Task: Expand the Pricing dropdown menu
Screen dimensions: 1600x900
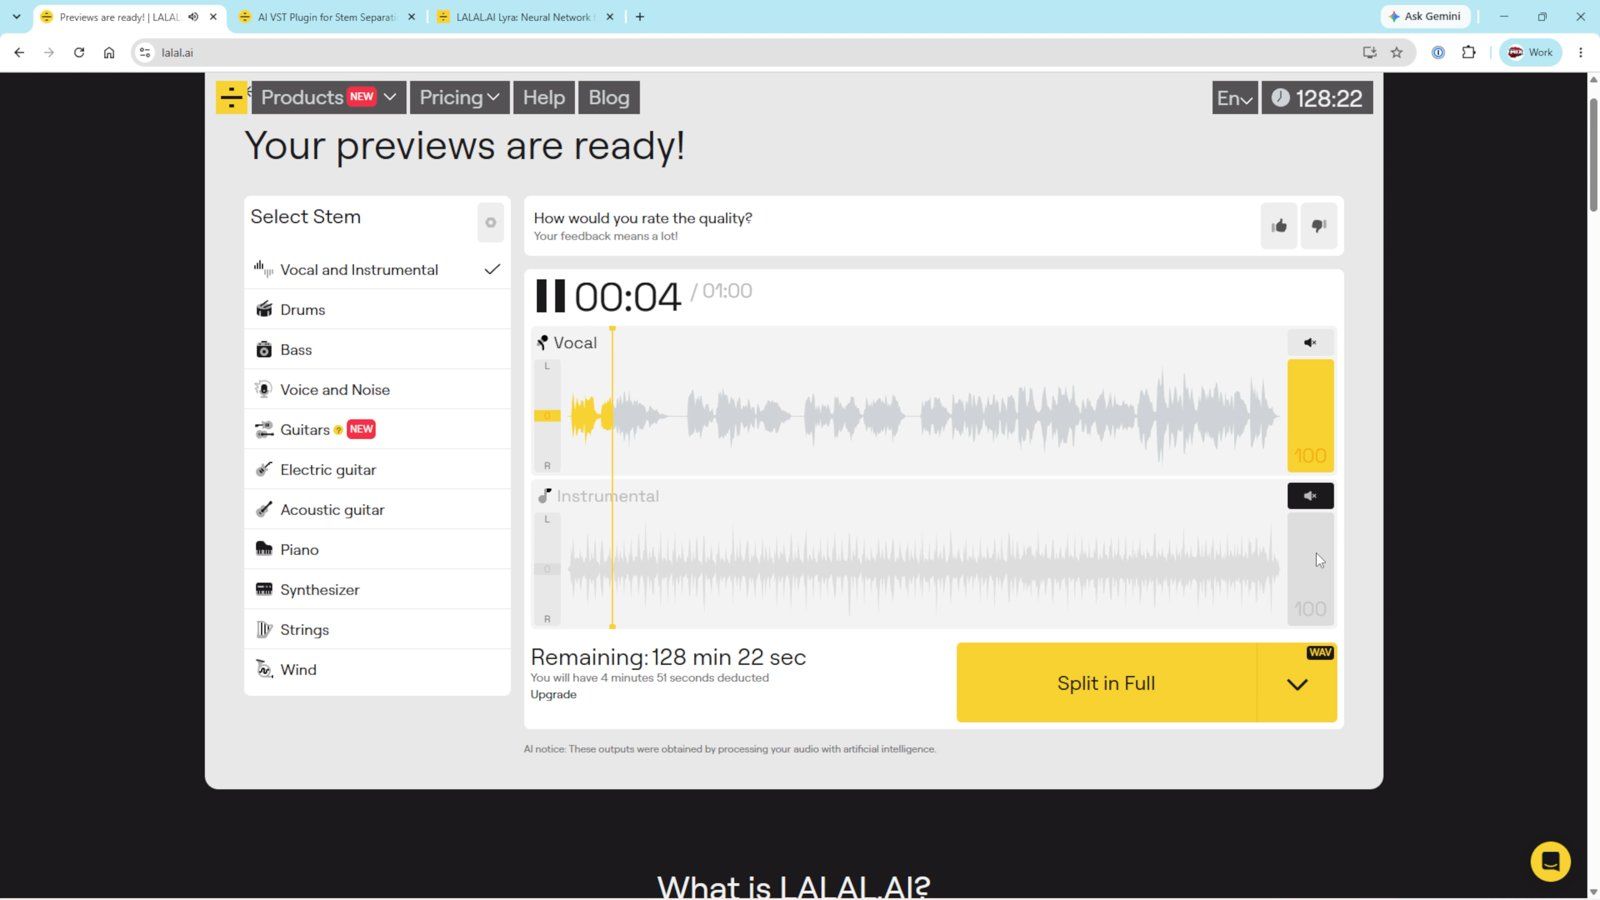Action: click(459, 97)
